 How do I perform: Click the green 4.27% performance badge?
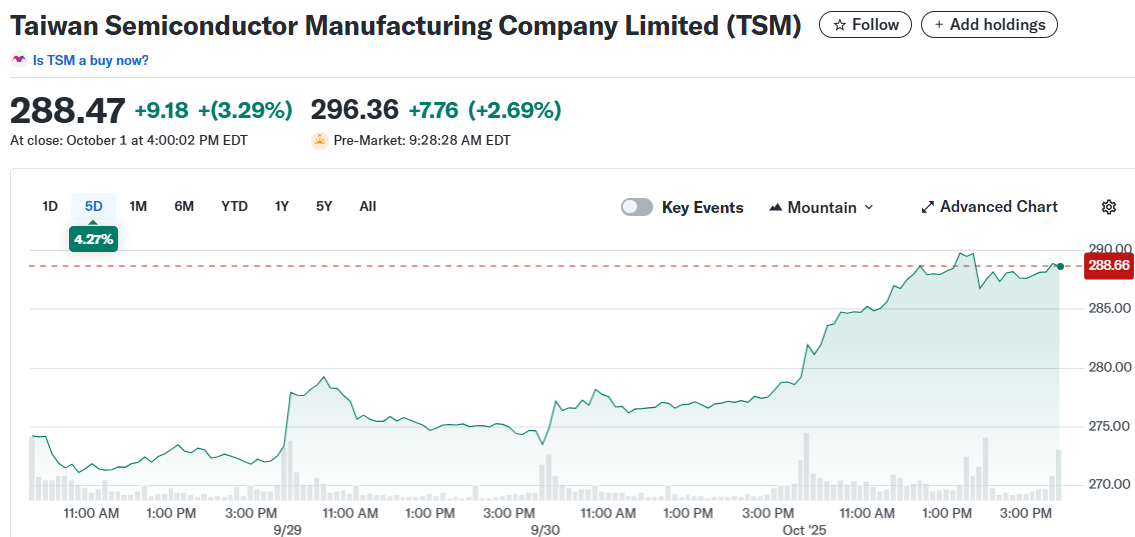tap(94, 239)
